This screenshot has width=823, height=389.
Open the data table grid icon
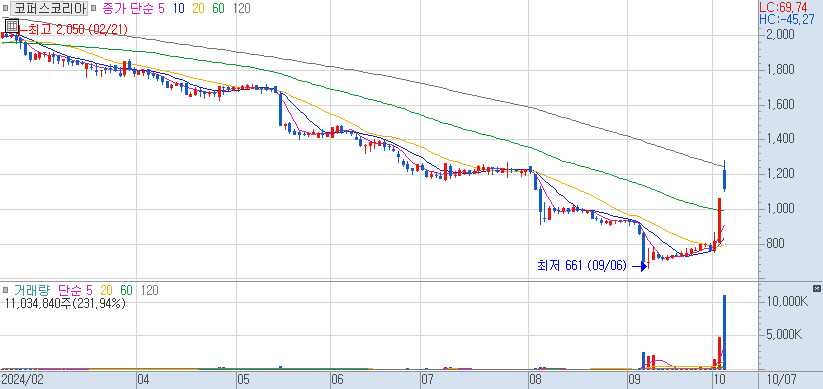coord(12,26)
